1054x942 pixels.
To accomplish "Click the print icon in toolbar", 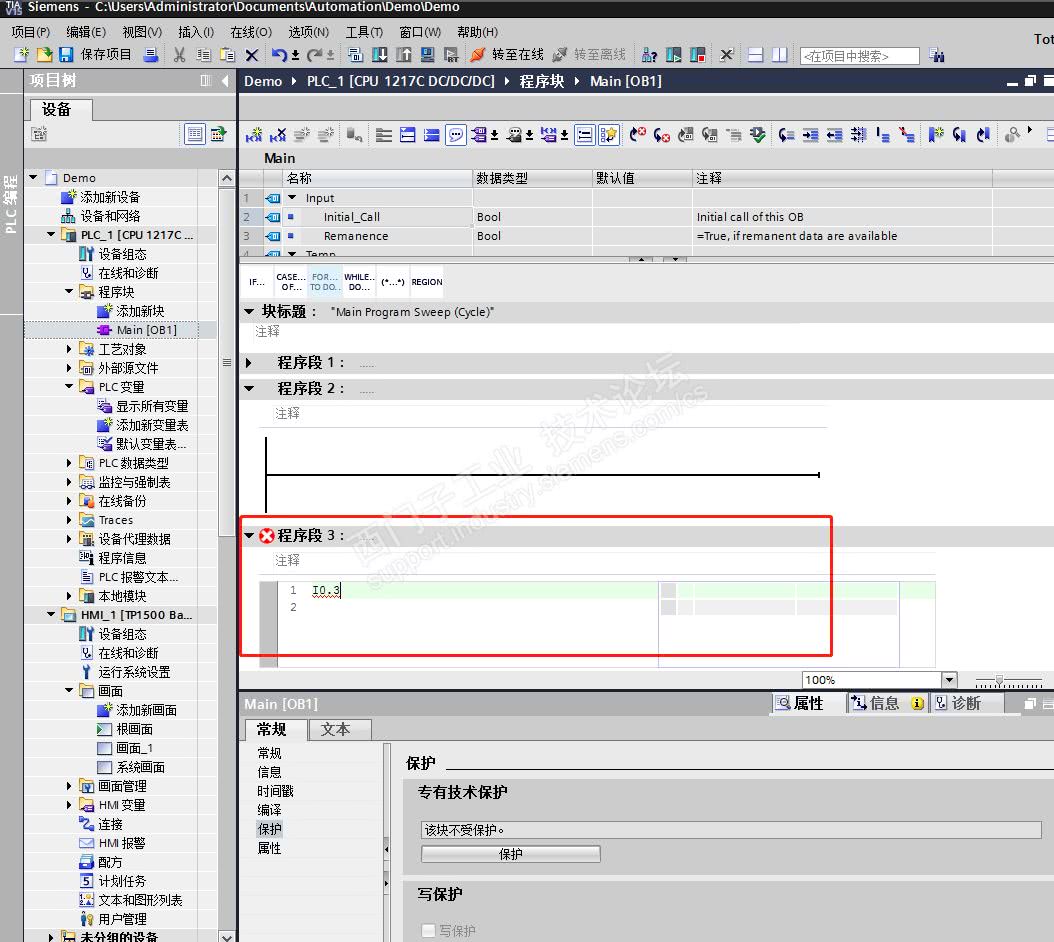I will point(150,55).
